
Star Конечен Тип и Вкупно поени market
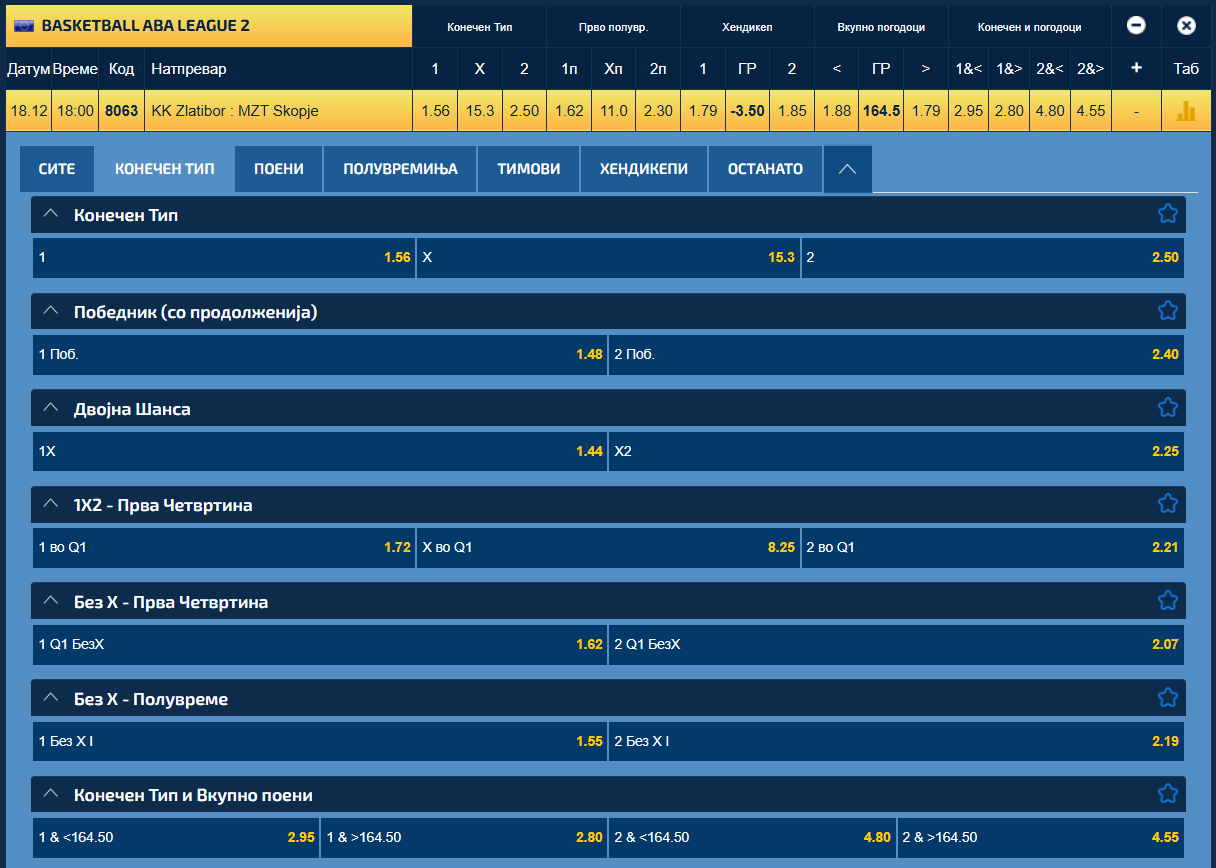[1167, 794]
